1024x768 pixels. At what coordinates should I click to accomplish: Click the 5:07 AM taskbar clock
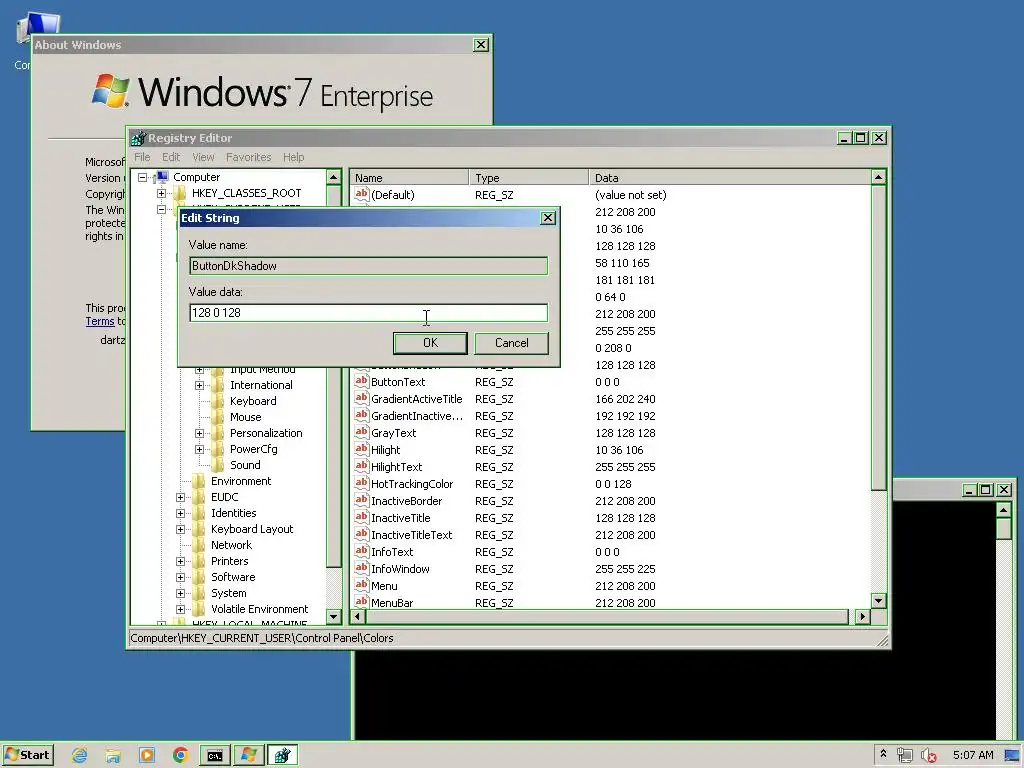[973, 756]
